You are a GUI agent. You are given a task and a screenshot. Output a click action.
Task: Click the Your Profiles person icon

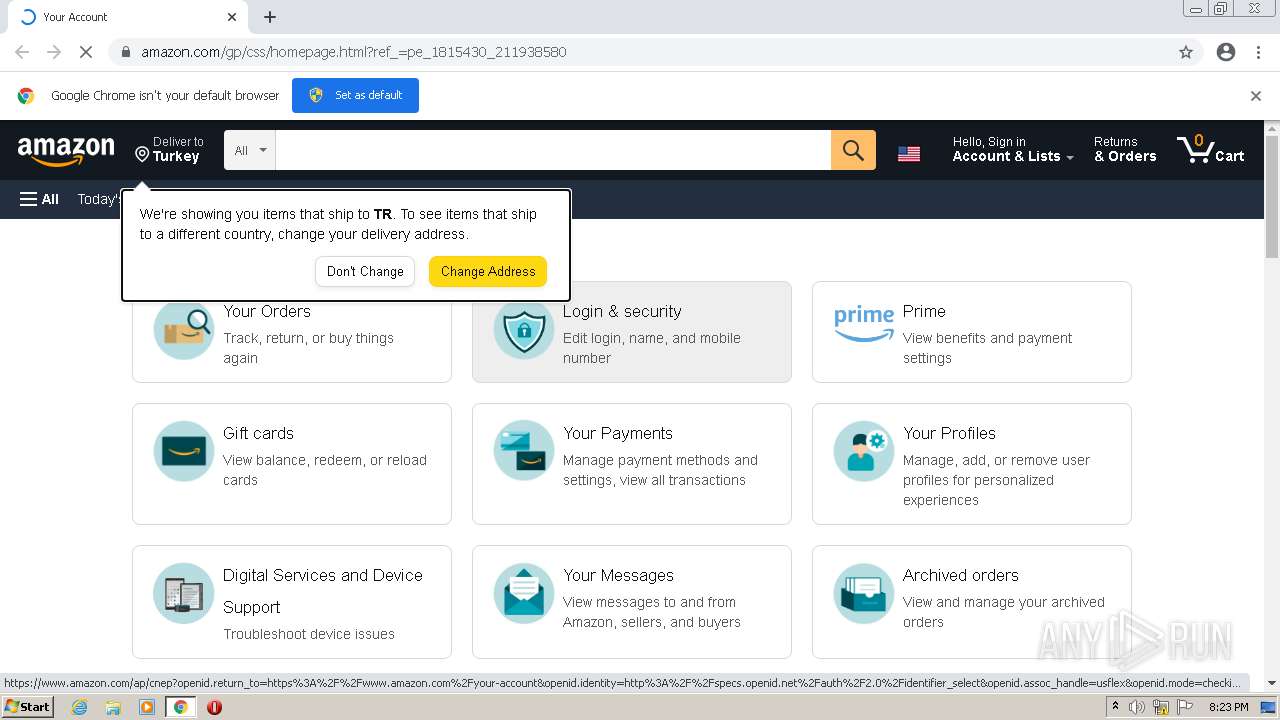[864, 451]
